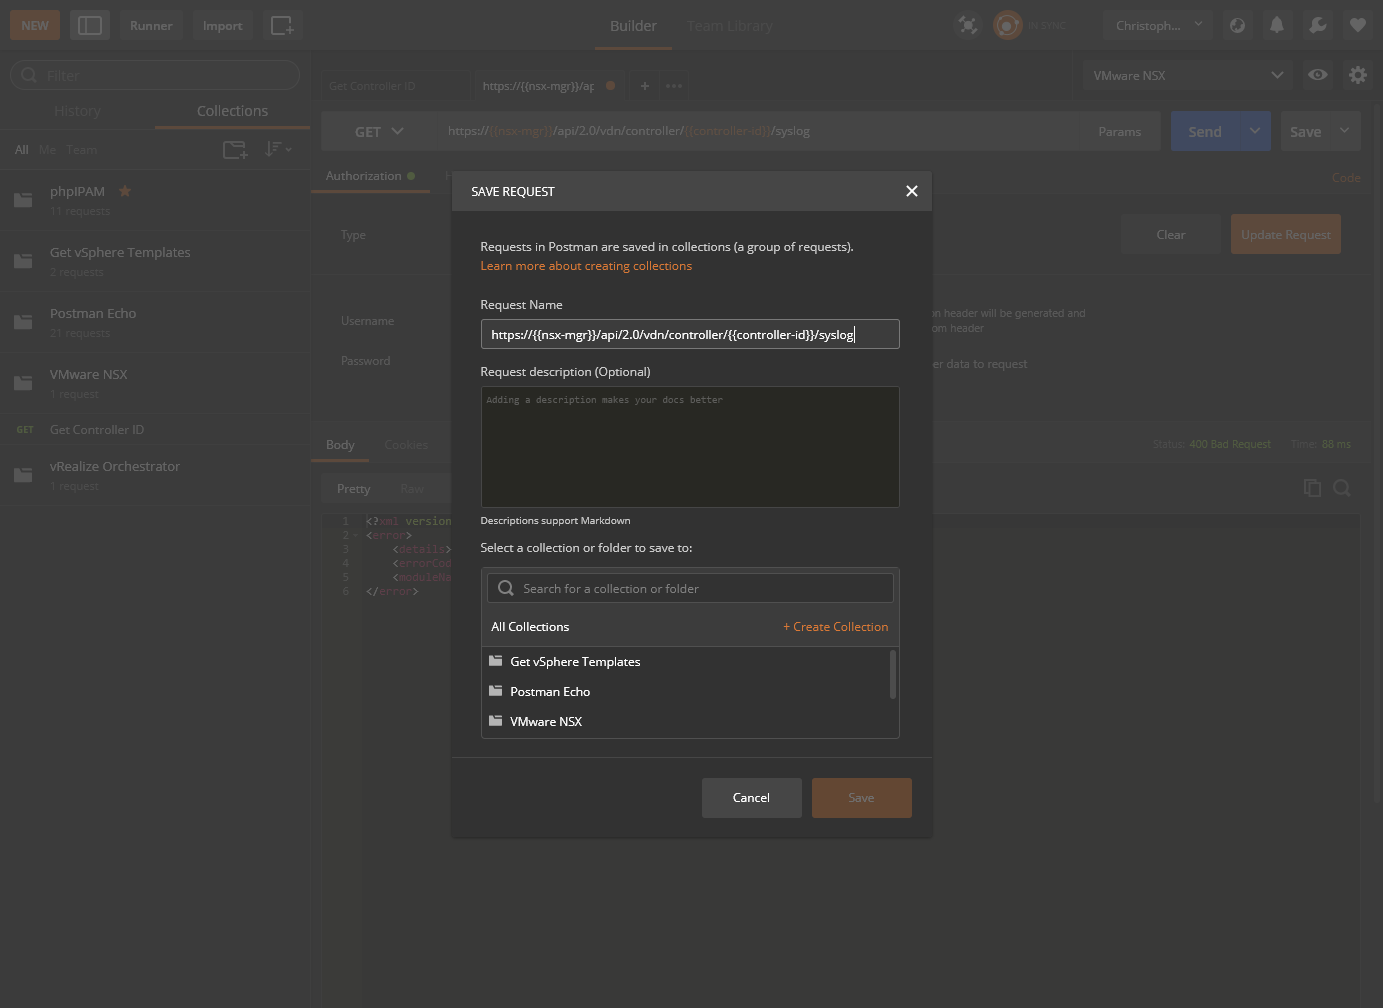Screen dimensions: 1383x1008
Task: Open Learn more about creating collections
Action: click(586, 266)
